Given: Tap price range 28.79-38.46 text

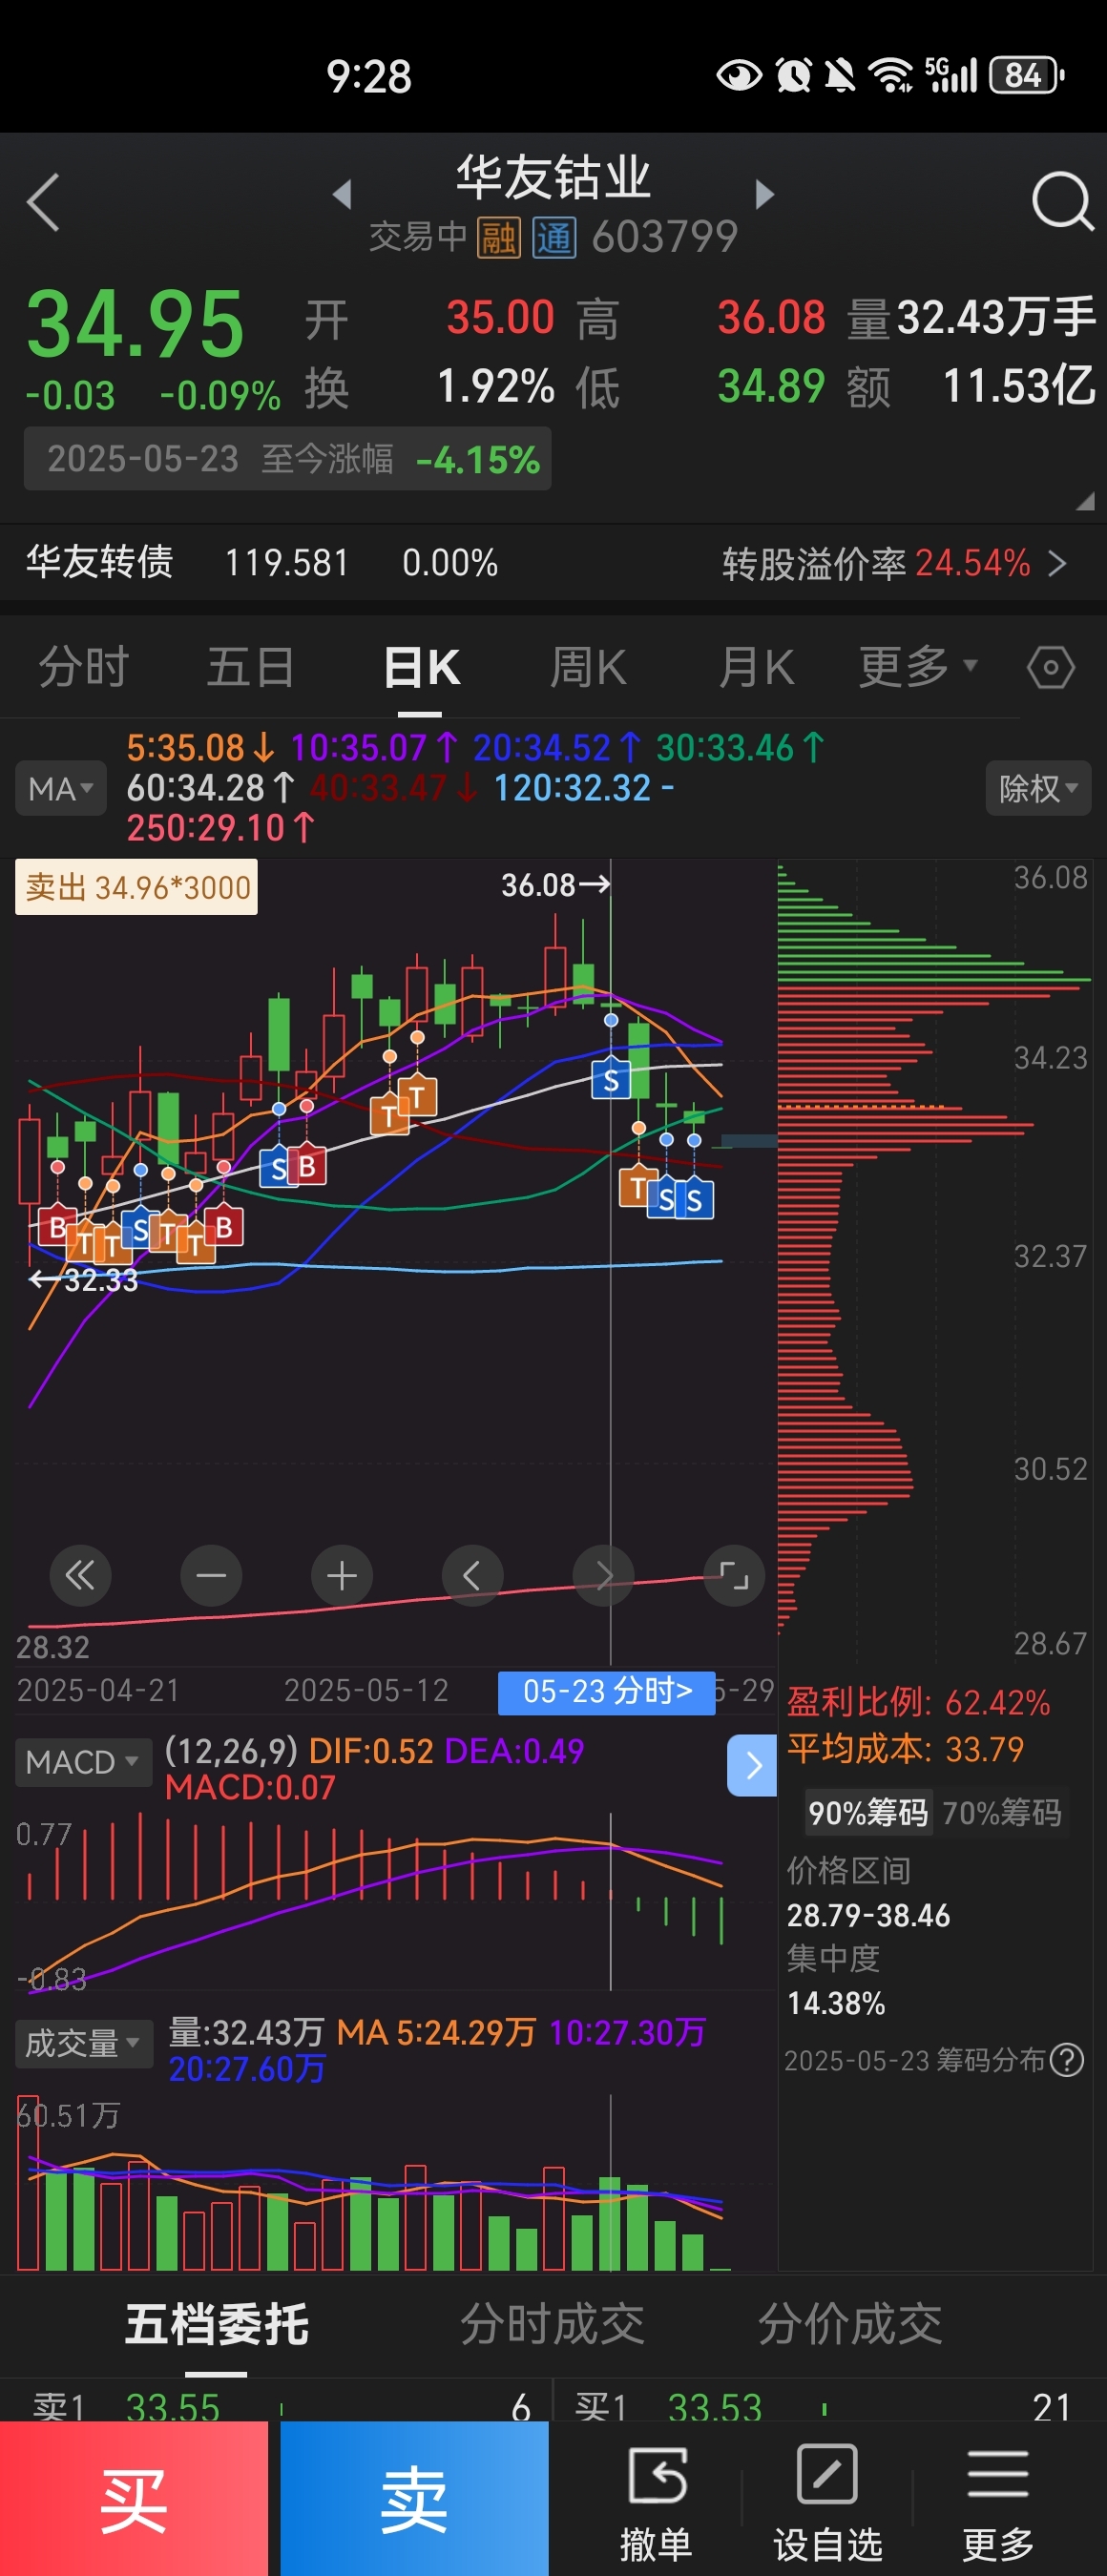Looking at the screenshot, I should coord(868,1915).
